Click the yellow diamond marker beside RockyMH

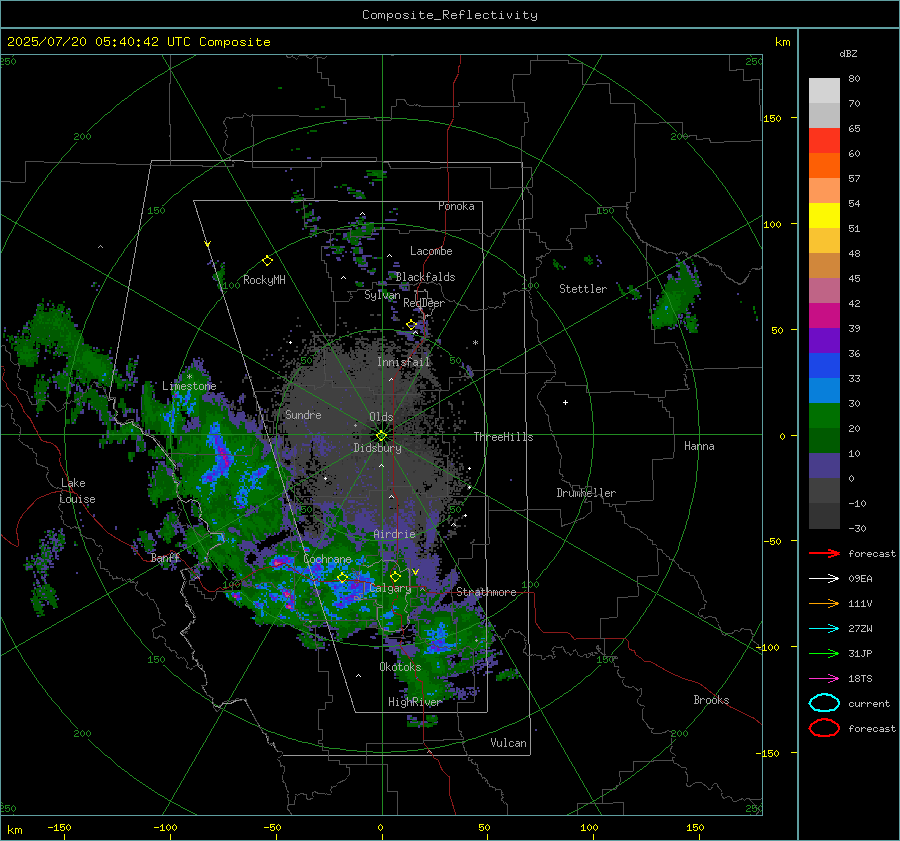267,261
